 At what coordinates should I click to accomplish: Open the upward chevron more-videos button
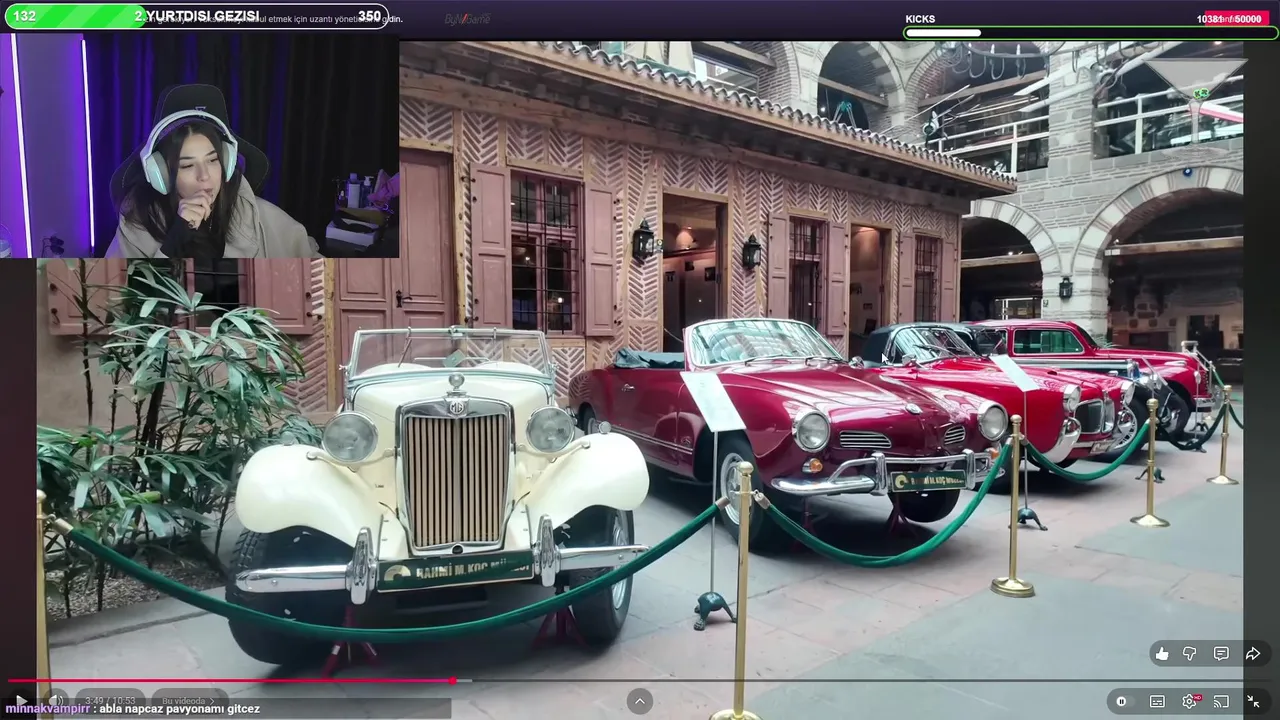639,701
